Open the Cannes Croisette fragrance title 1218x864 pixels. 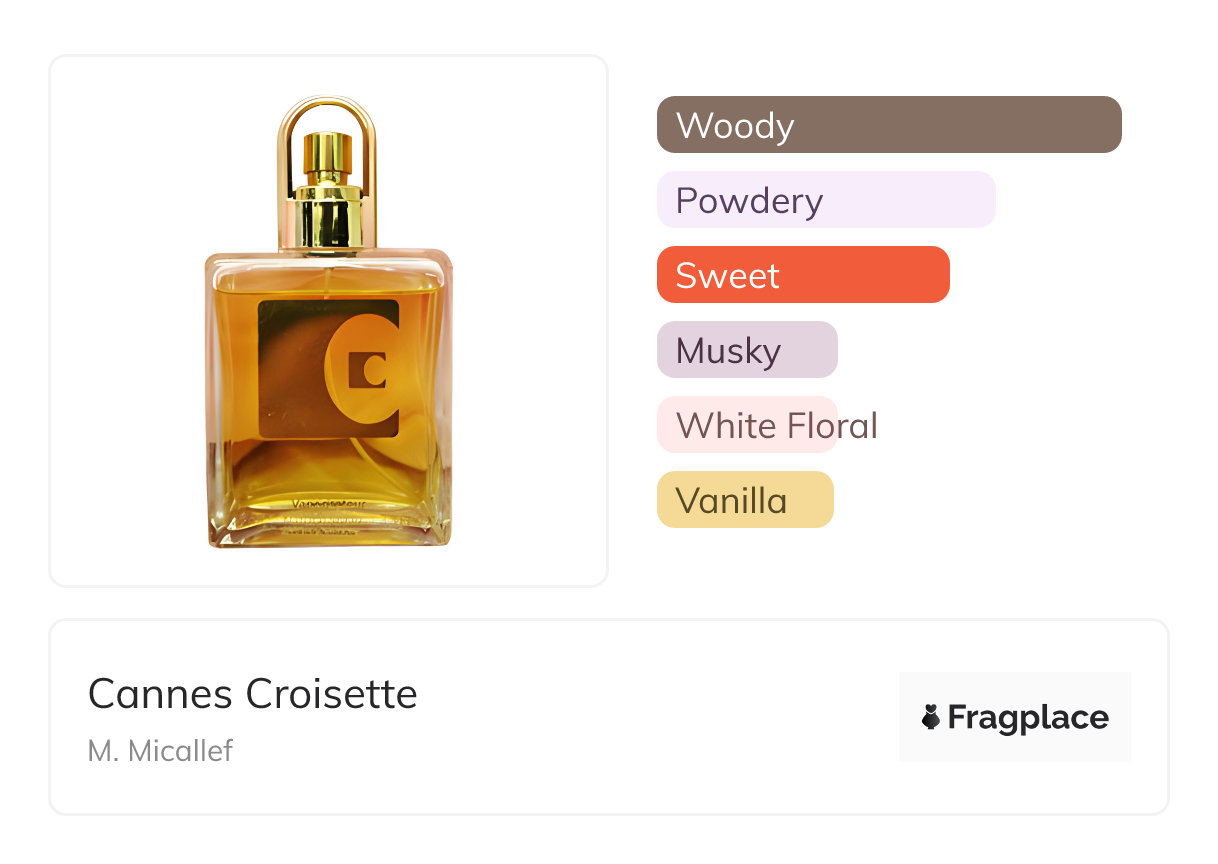(252, 694)
